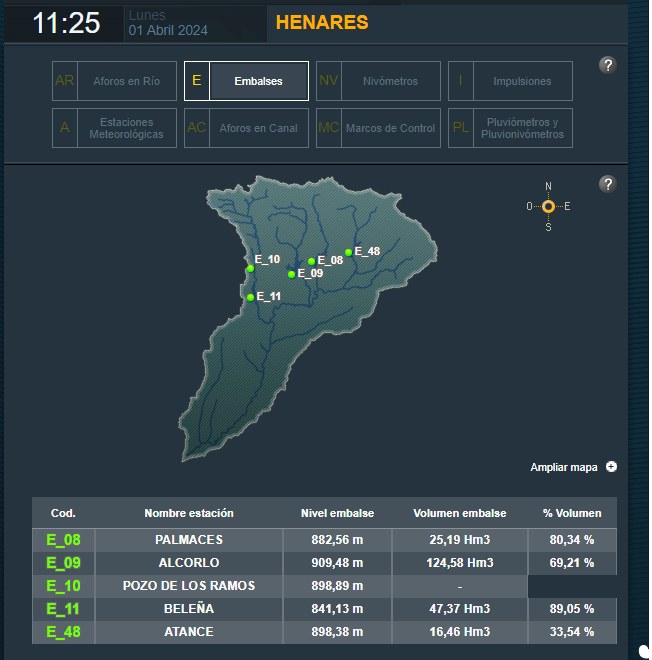652x660 pixels.
Task: Click the ALCORLO station name
Action: (x=189, y=563)
